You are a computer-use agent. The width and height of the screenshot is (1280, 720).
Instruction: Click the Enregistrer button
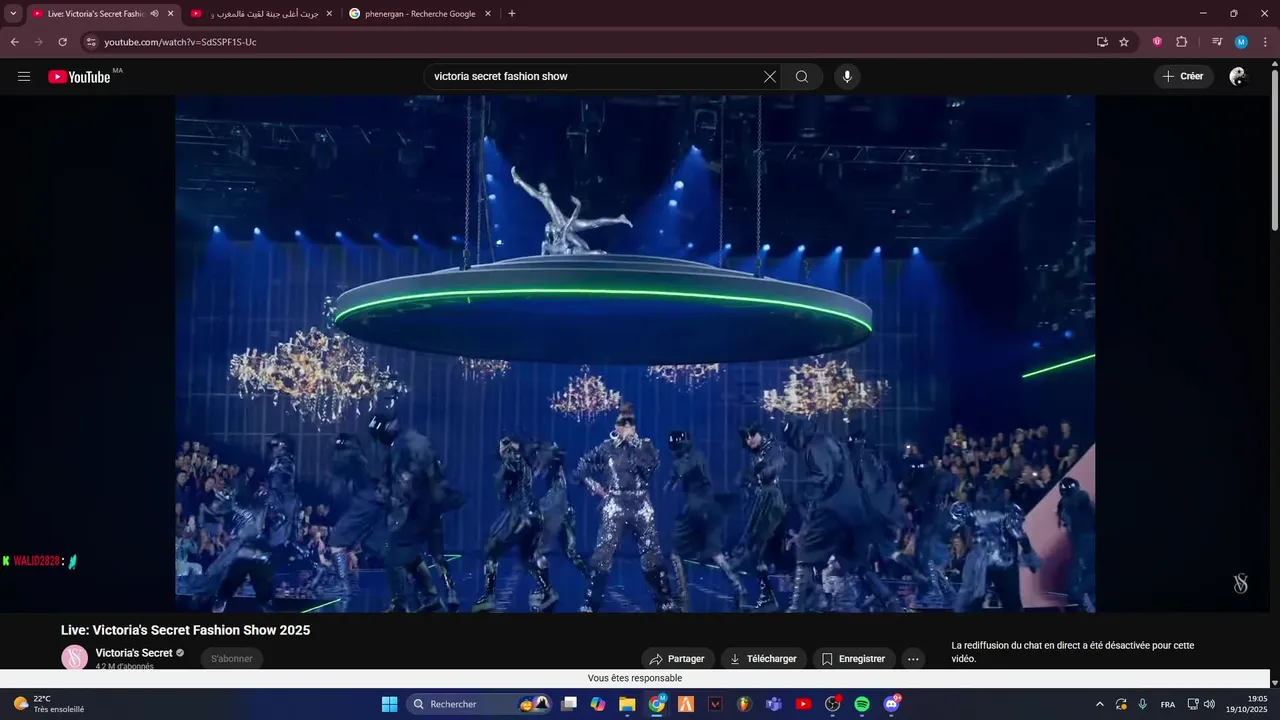(854, 659)
